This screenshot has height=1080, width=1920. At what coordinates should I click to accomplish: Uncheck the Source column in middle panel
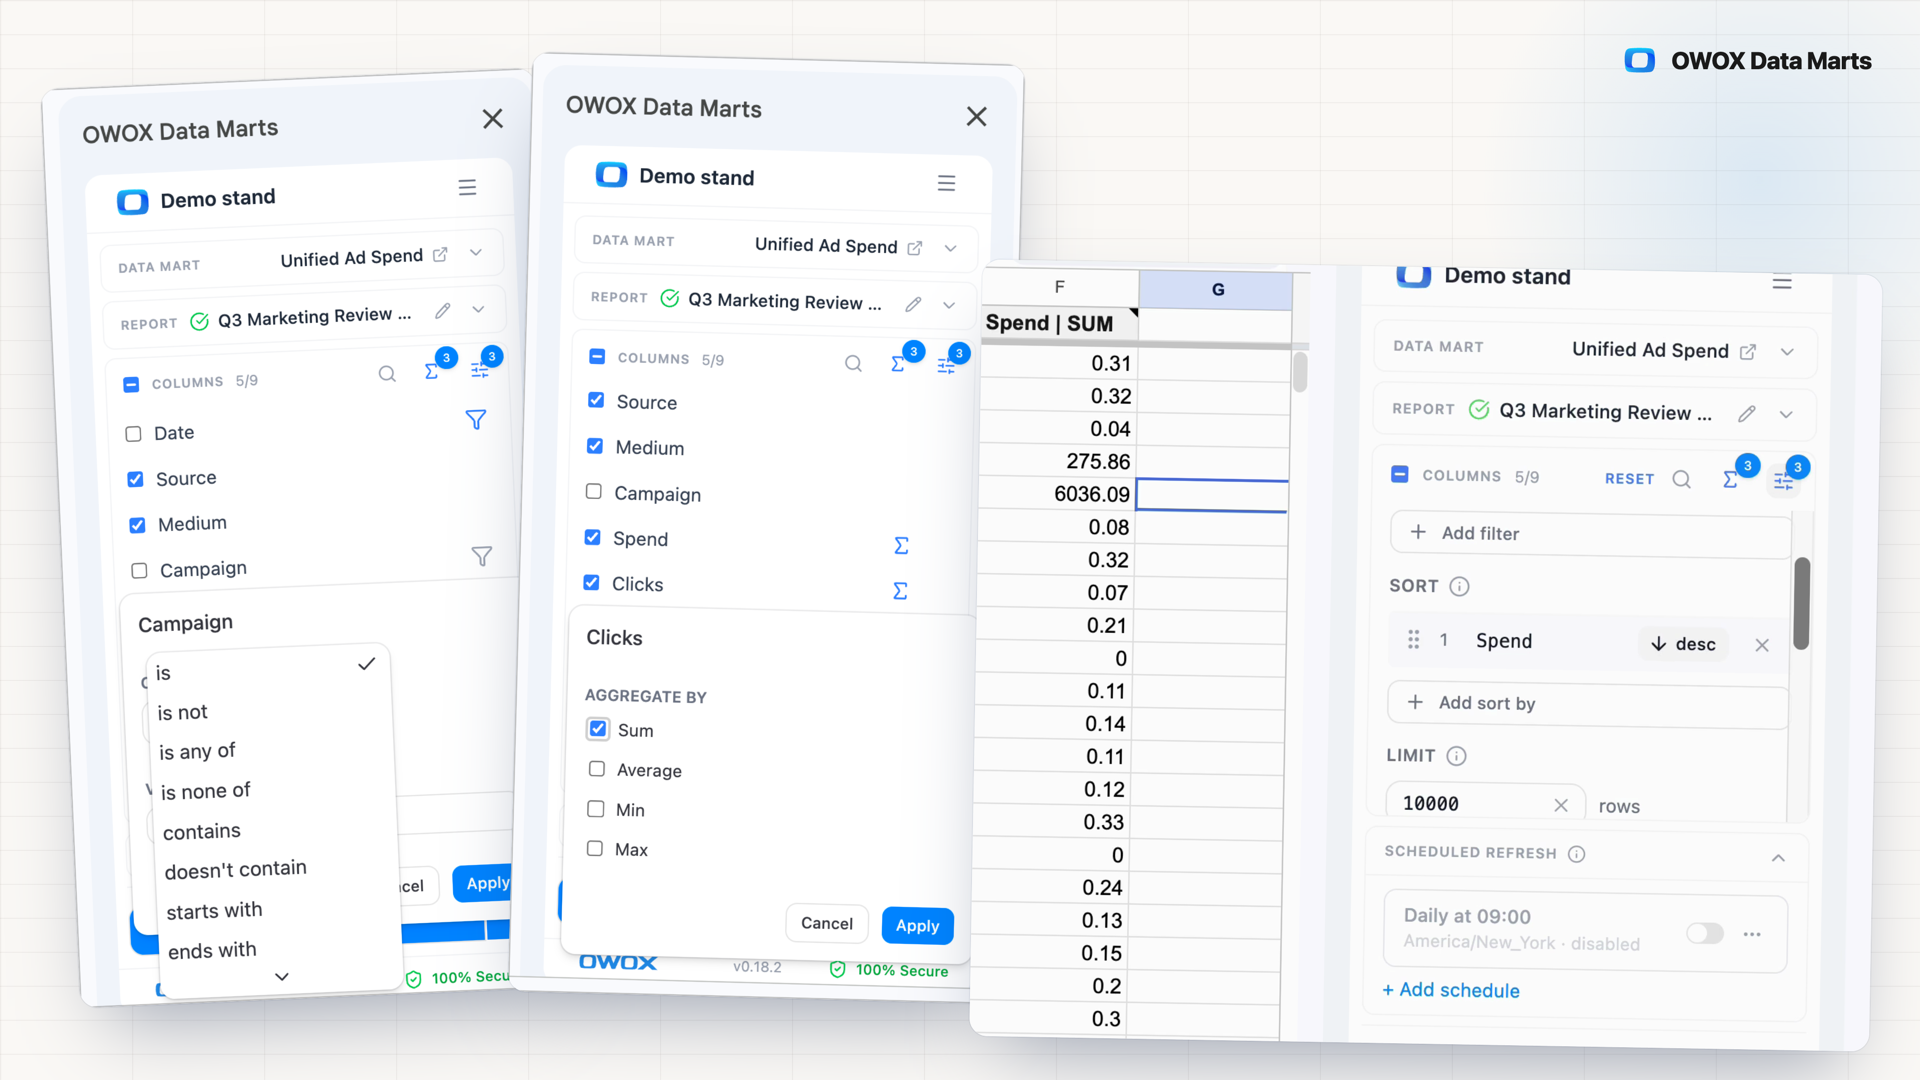click(x=596, y=400)
